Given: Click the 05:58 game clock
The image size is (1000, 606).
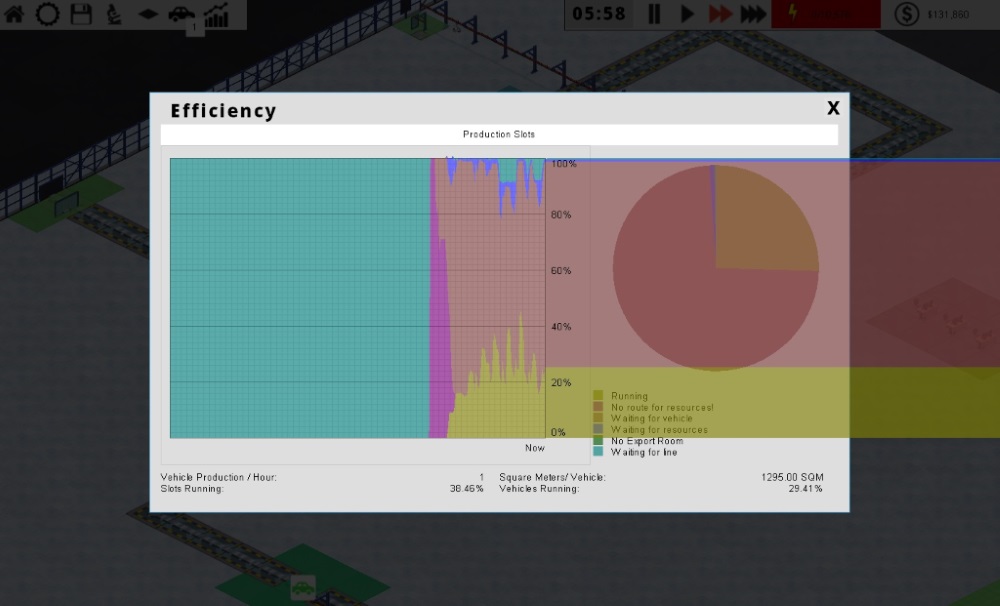Looking at the screenshot, I should coord(599,13).
